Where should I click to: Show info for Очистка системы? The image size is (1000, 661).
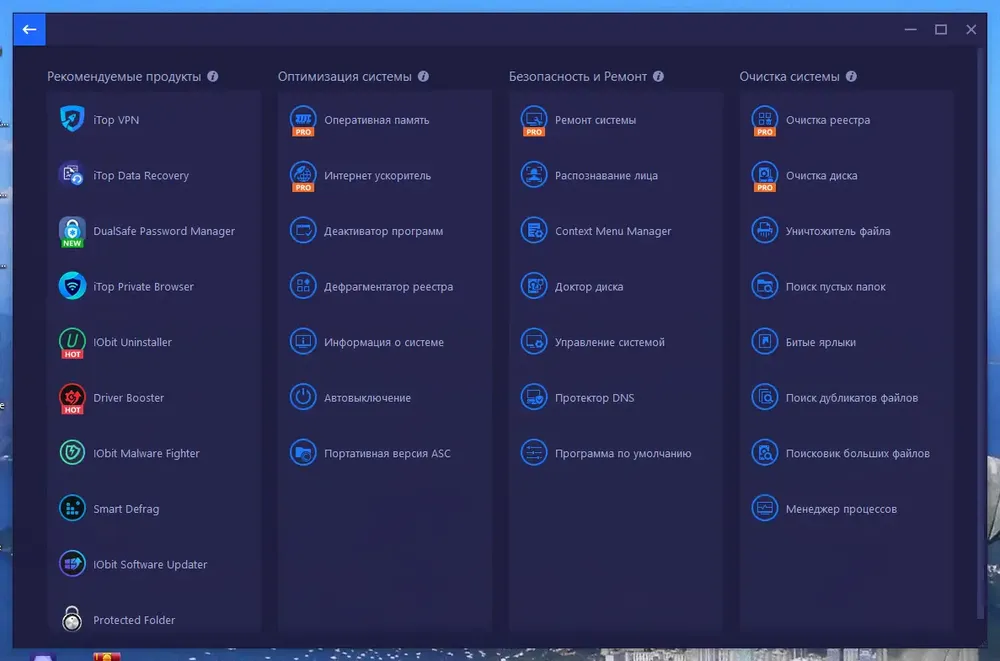851,76
